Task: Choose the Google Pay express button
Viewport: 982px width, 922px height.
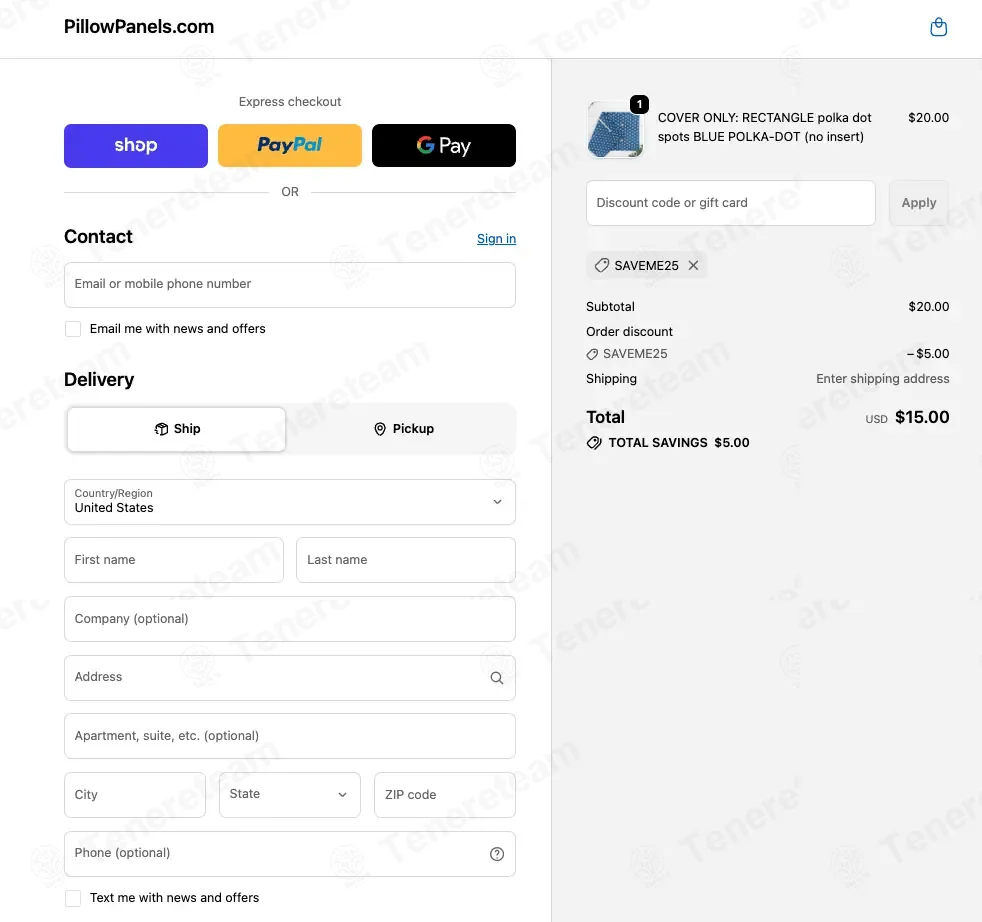Action: click(x=444, y=145)
